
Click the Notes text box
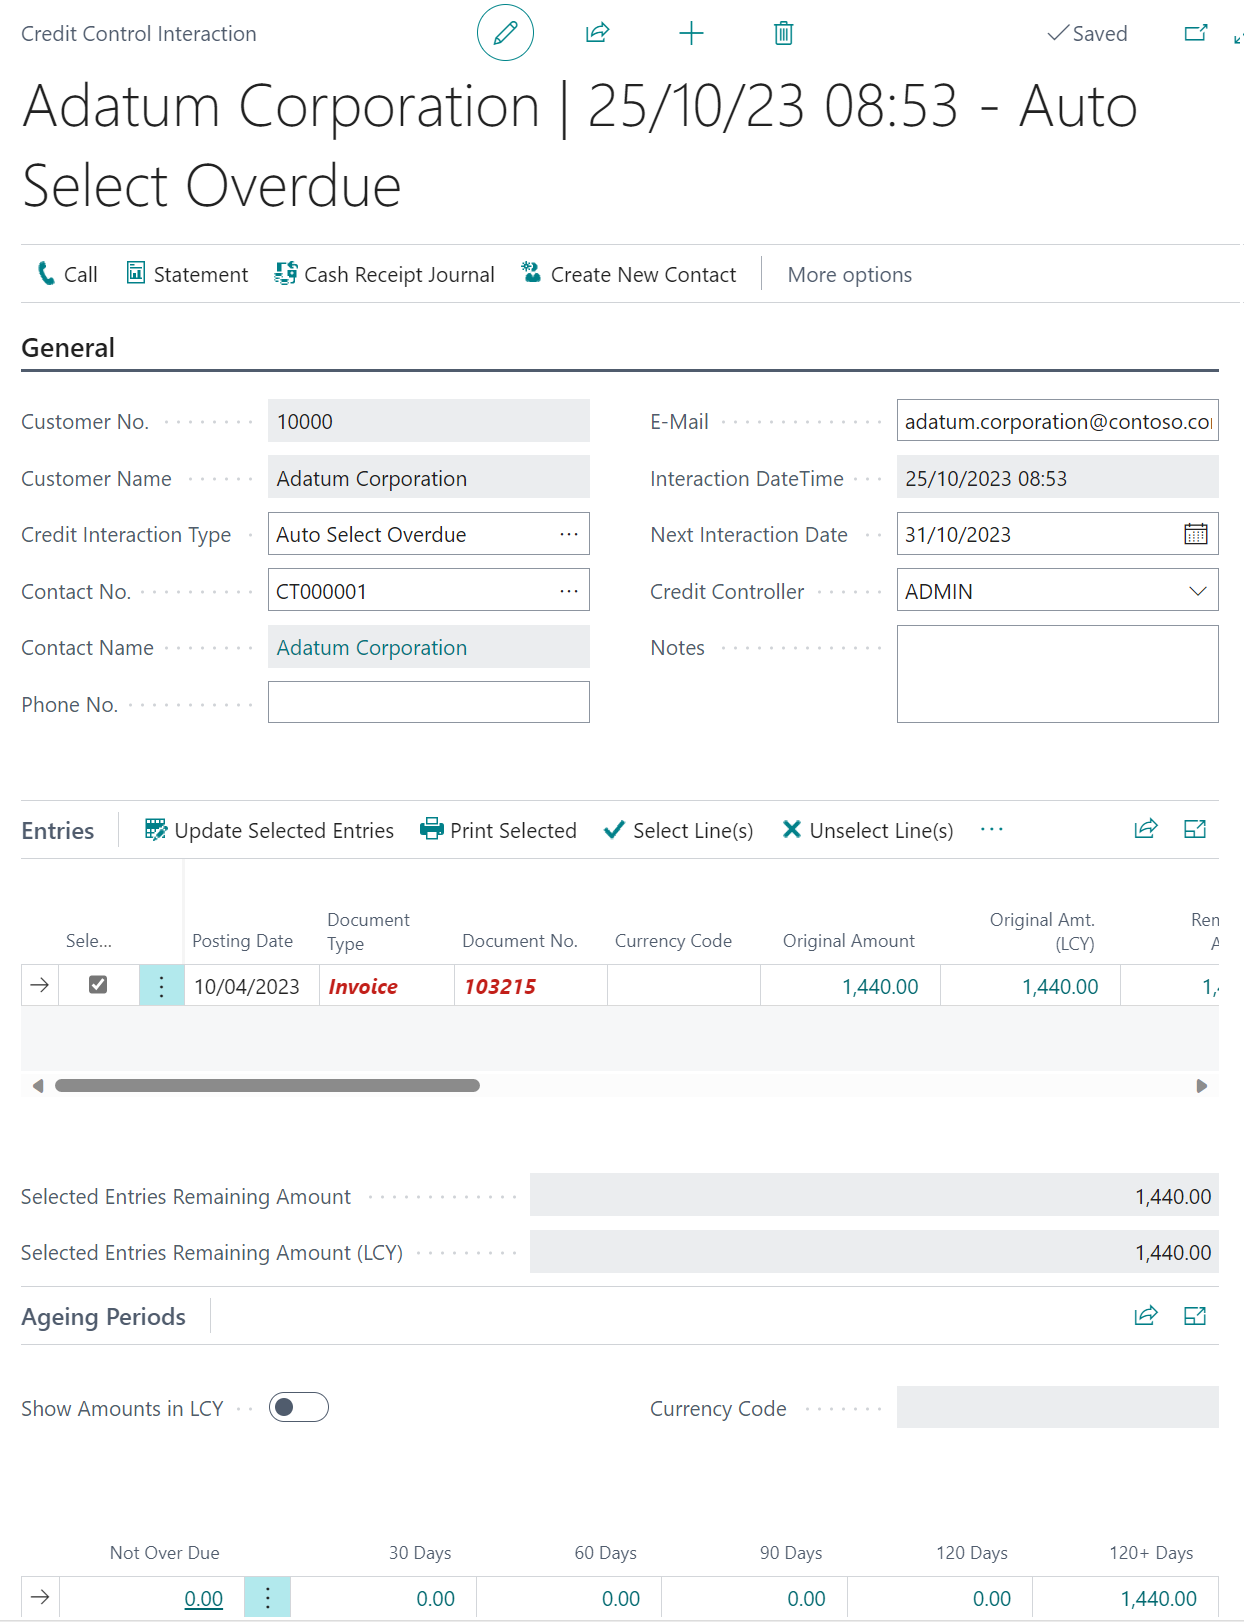tap(1057, 673)
